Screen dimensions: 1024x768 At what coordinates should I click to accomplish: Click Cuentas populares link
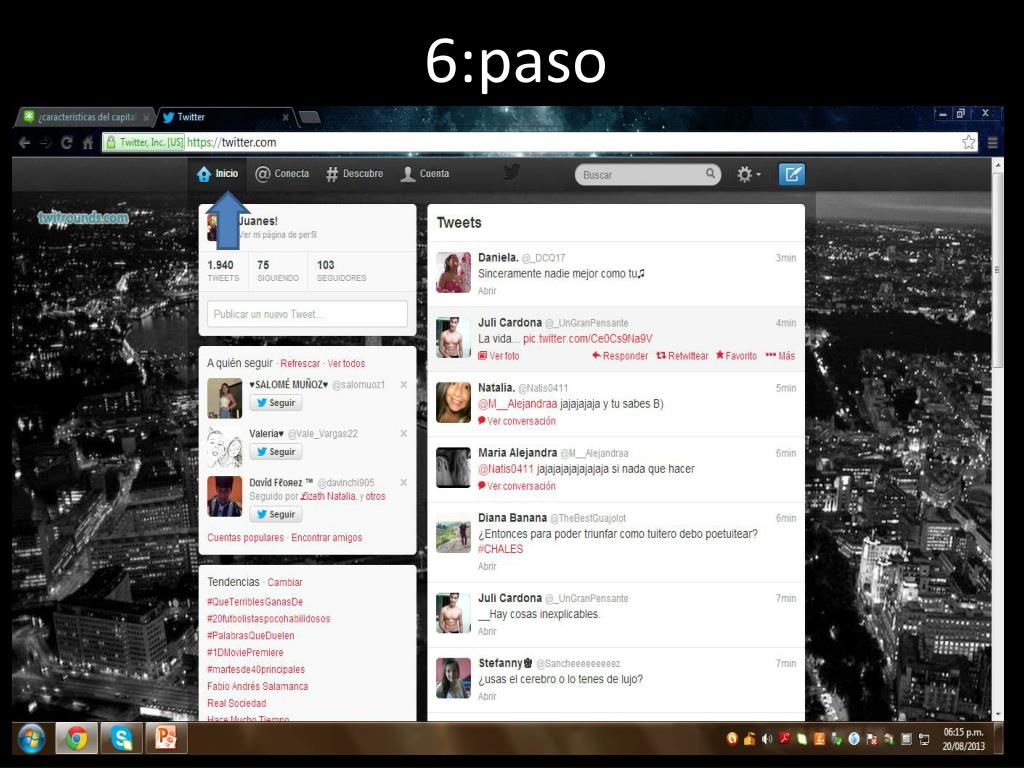click(x=246, y=538)
